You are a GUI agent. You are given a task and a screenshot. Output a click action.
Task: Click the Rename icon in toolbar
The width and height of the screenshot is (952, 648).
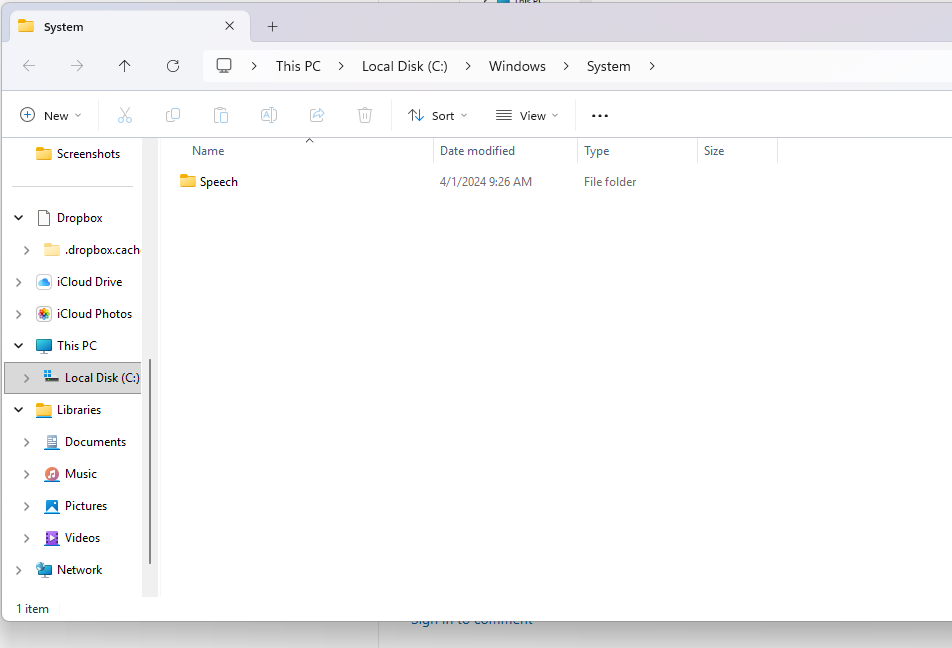click(x=269, y=115)
